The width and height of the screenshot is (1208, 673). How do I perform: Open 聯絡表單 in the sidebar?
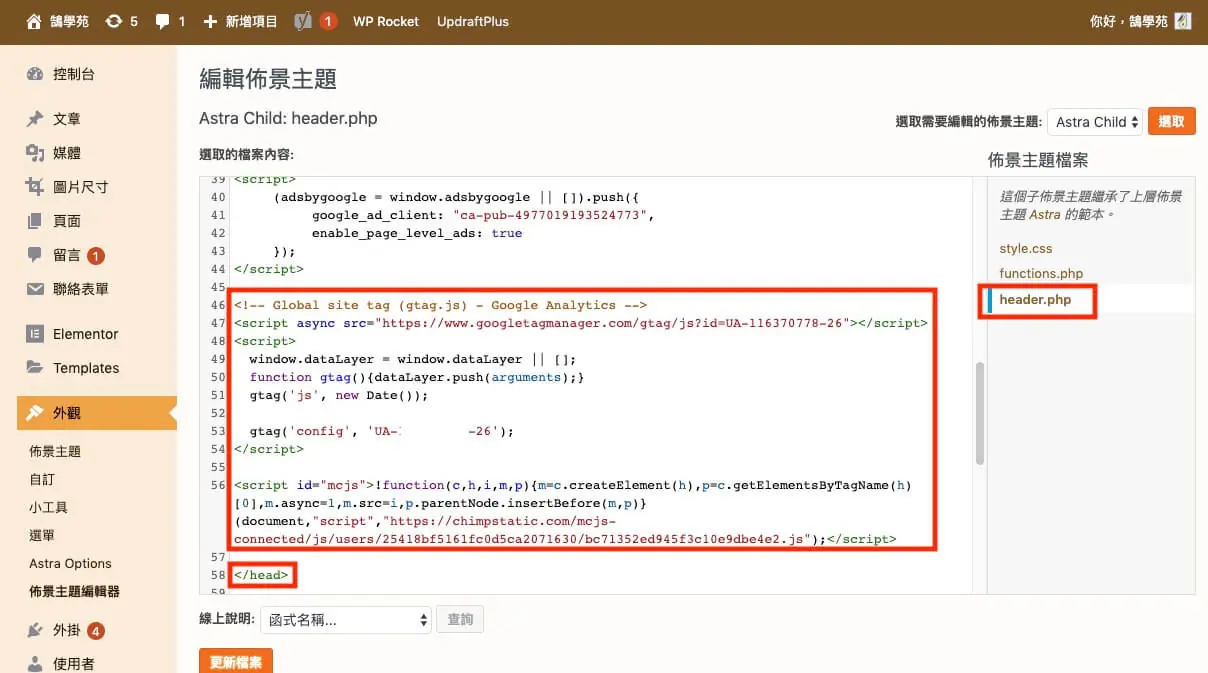tap(81, 289)
